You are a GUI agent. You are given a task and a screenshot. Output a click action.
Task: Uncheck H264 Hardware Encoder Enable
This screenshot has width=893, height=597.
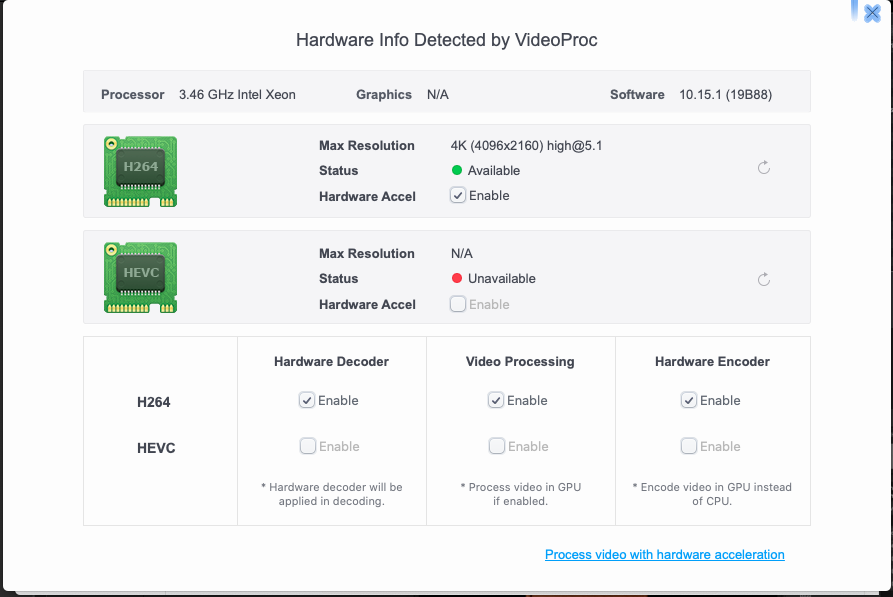tap(689, 400)
